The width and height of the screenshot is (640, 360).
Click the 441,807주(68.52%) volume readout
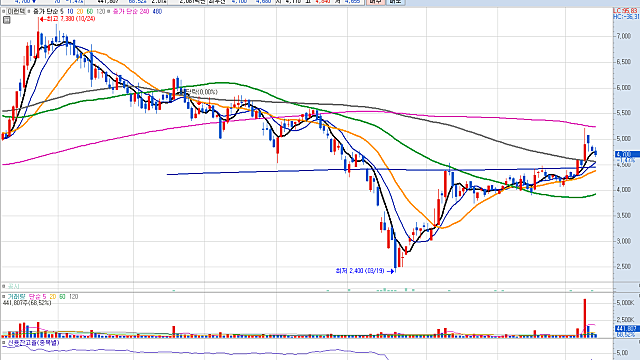coord(27,303)
